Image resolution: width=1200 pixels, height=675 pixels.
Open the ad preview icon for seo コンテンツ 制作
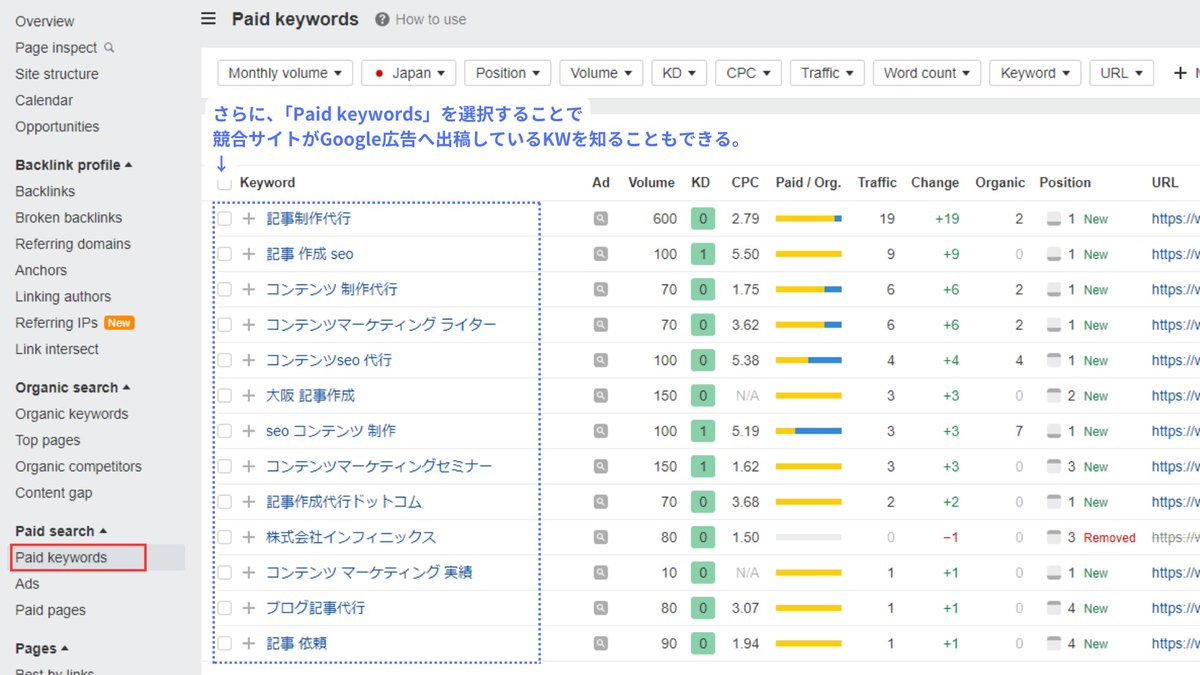click(600, 431)
